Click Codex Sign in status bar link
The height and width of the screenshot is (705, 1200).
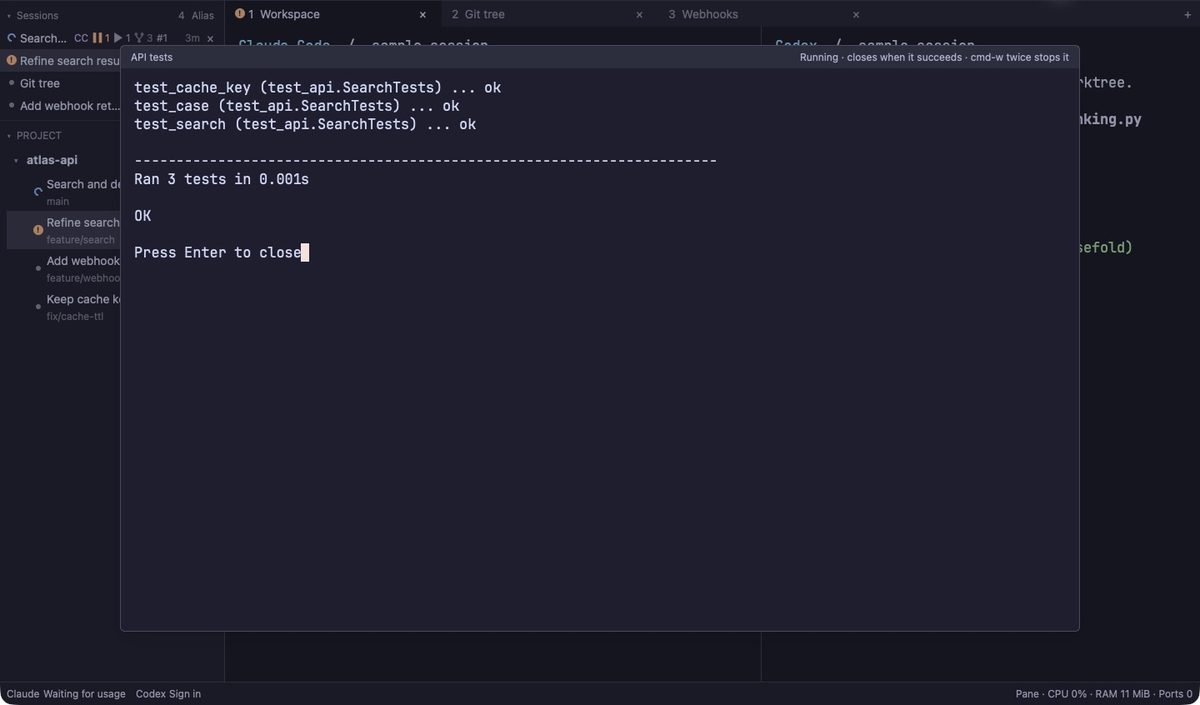coord(168,694)
